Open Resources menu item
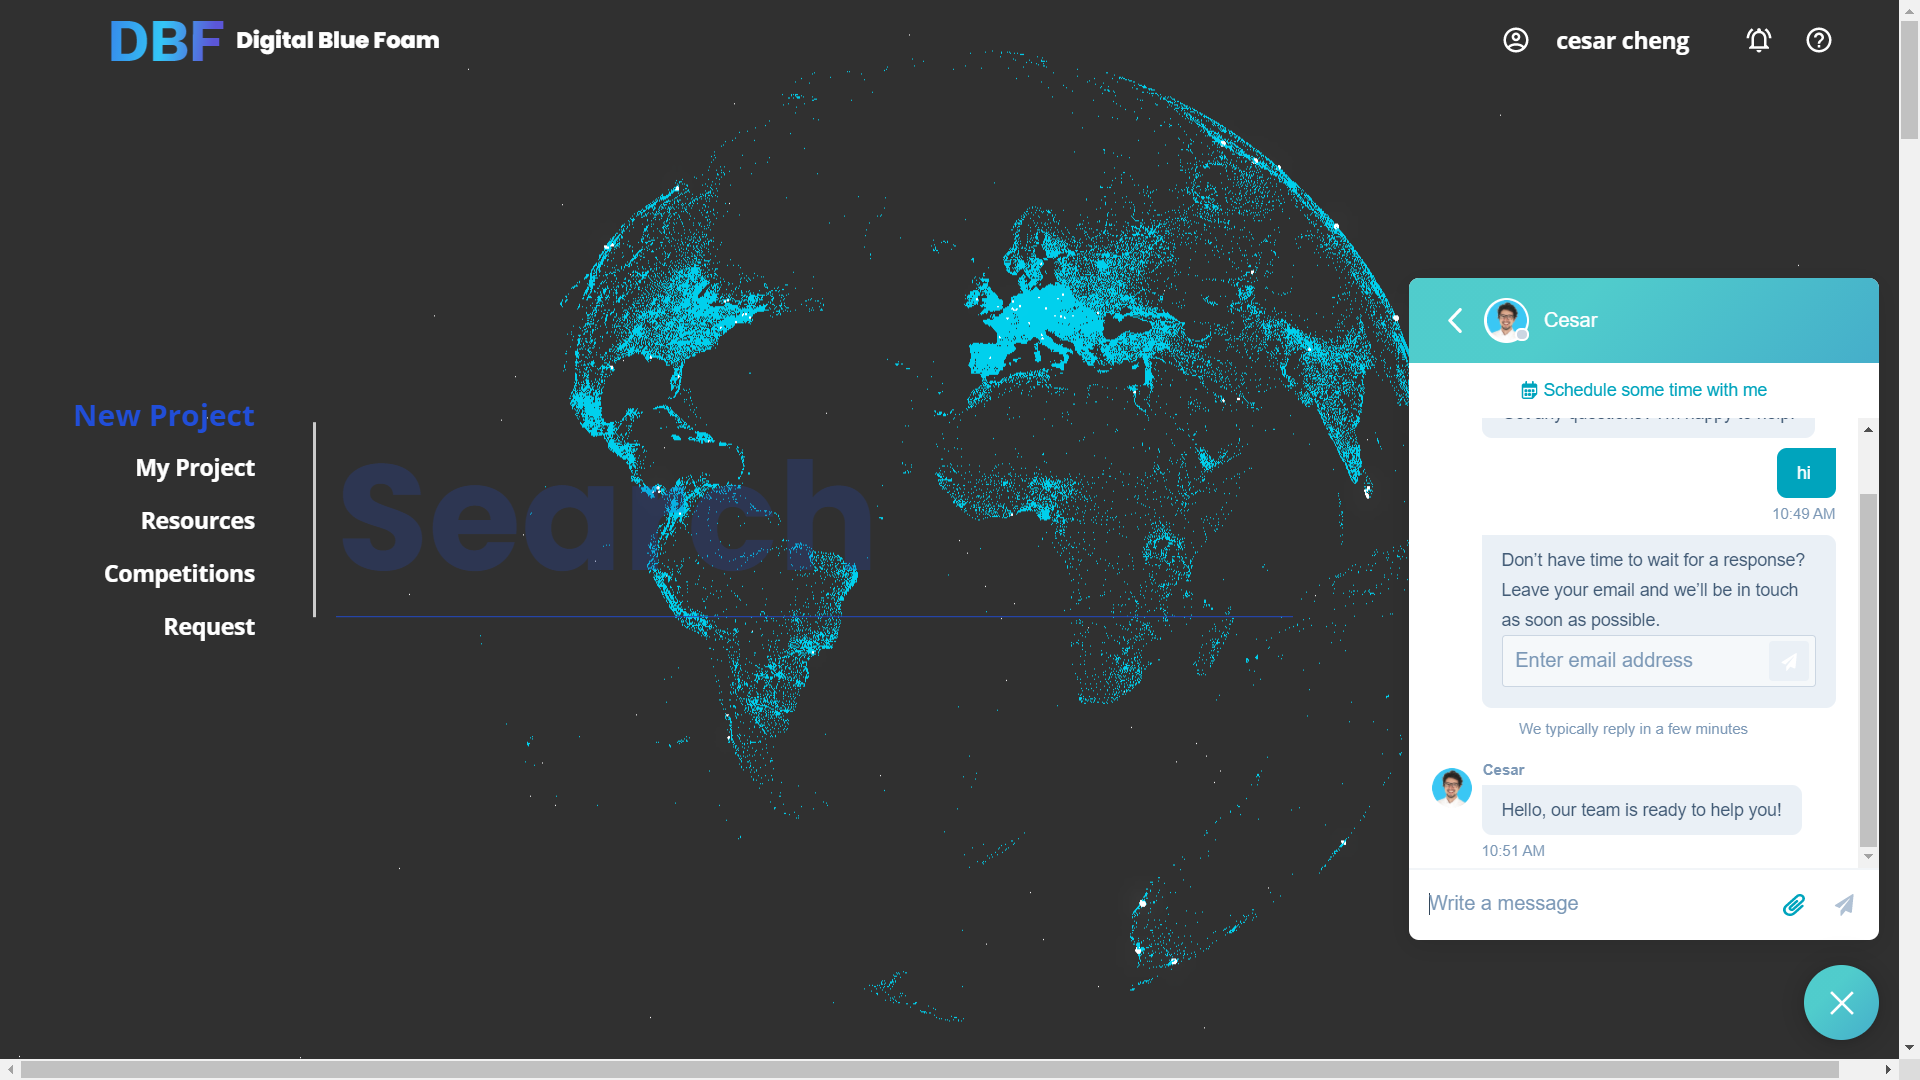1920x1080 pixels. pyautogui.click(x=198, y=521)
